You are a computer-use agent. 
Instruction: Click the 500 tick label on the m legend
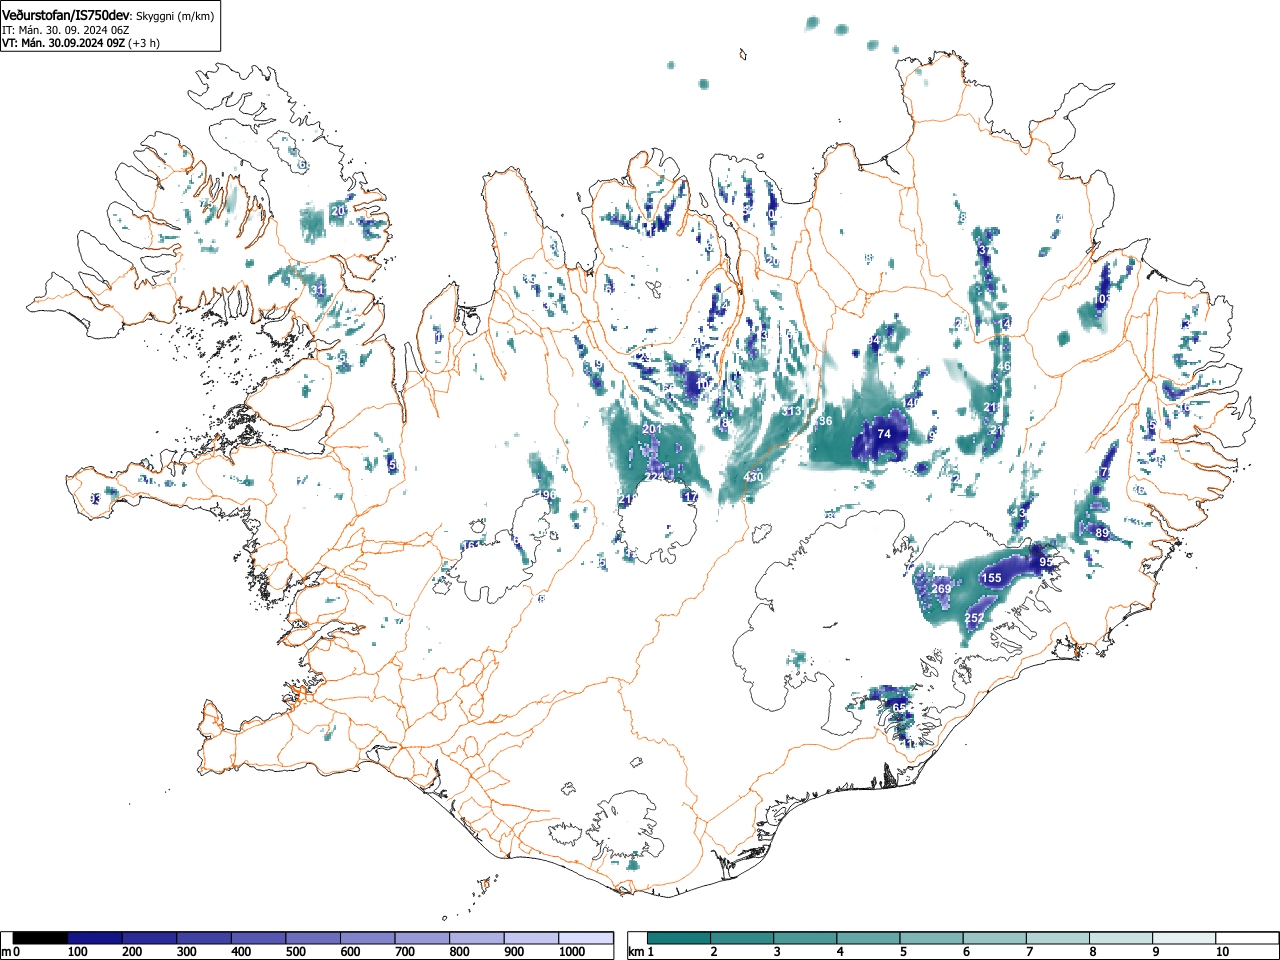[295, 952]
